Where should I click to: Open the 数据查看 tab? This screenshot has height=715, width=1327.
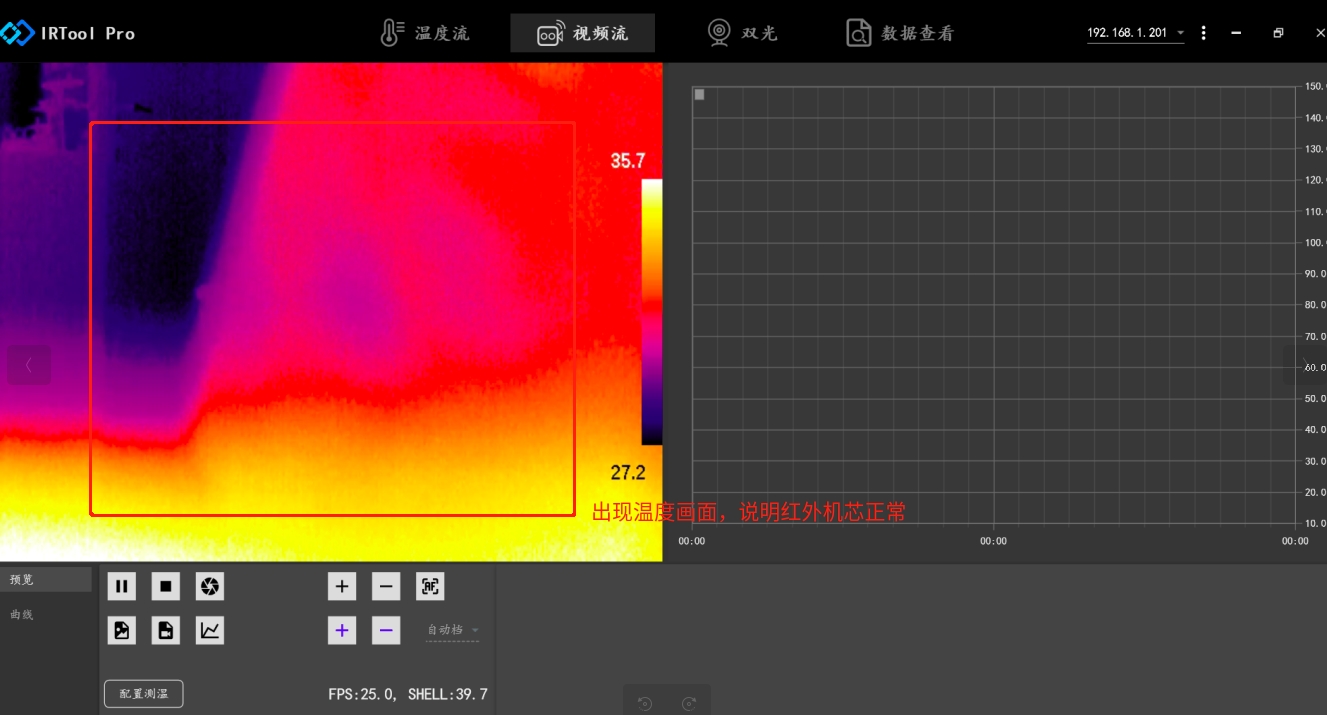(900, 33)
